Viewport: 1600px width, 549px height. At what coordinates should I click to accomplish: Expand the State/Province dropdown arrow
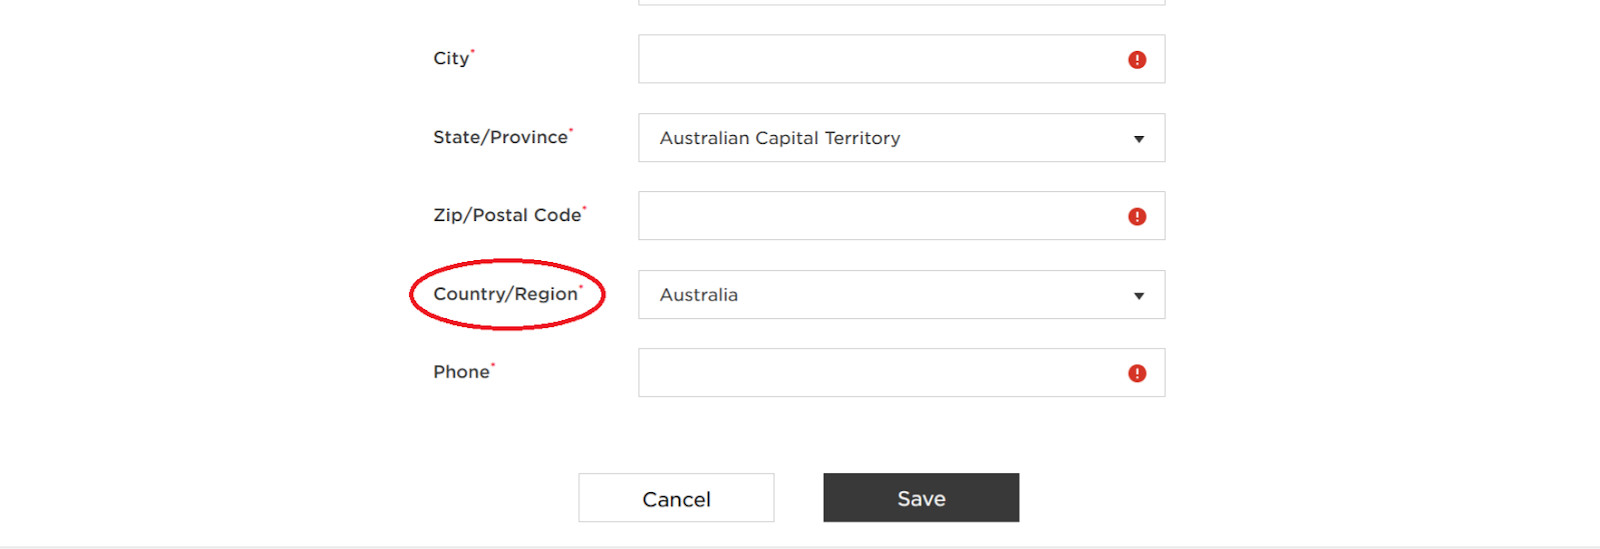click(x=1139, y=139)
